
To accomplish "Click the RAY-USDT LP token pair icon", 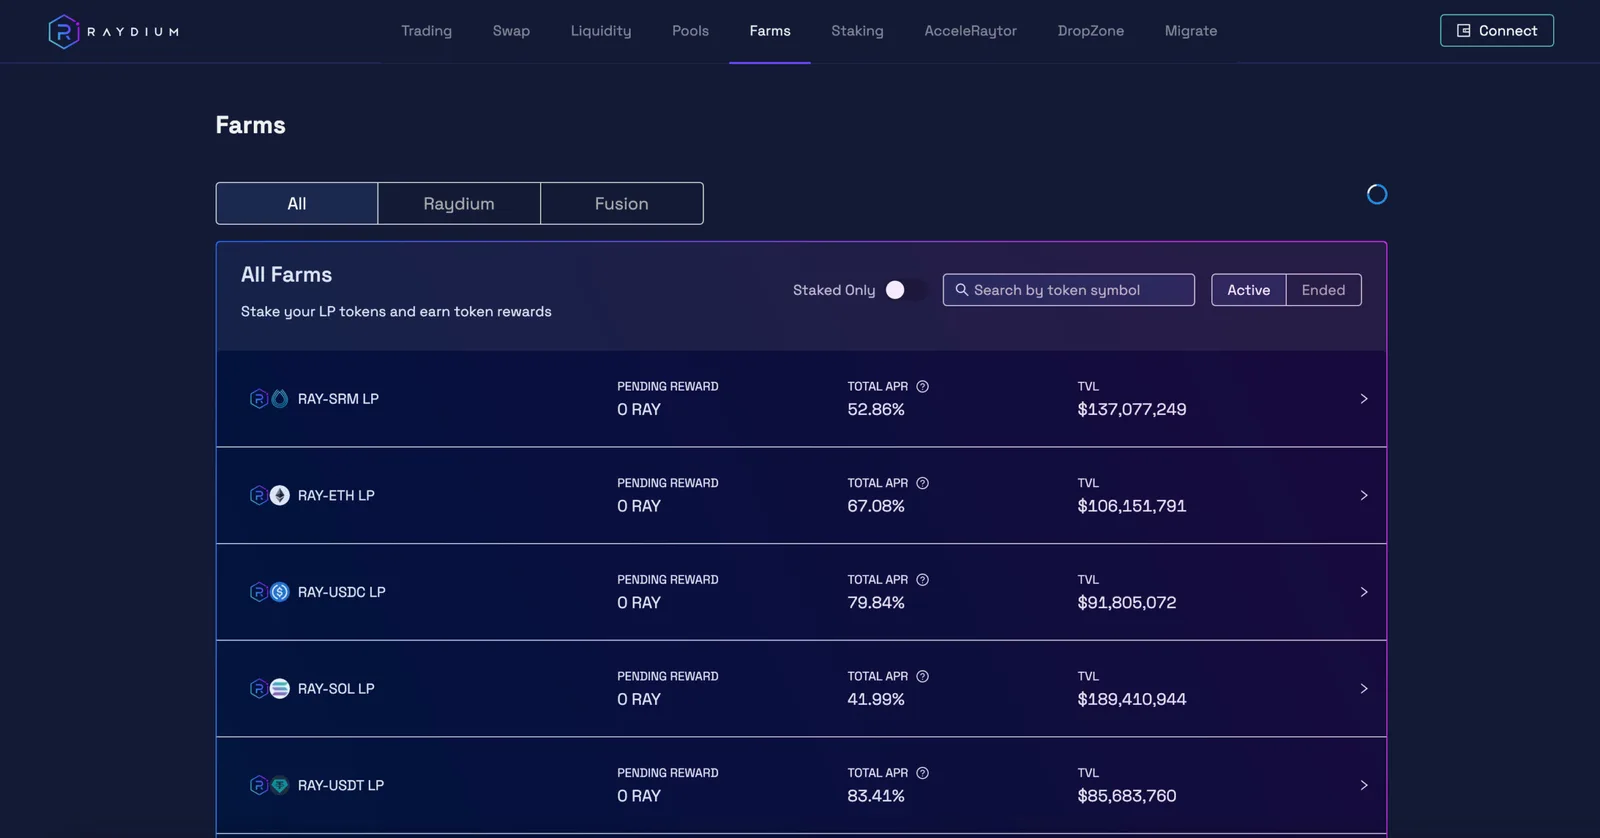I will click(269, 786).
